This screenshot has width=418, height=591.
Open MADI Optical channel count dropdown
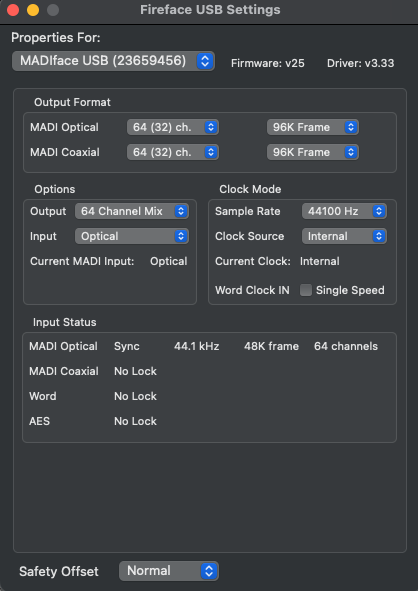[x=173, y=127]
